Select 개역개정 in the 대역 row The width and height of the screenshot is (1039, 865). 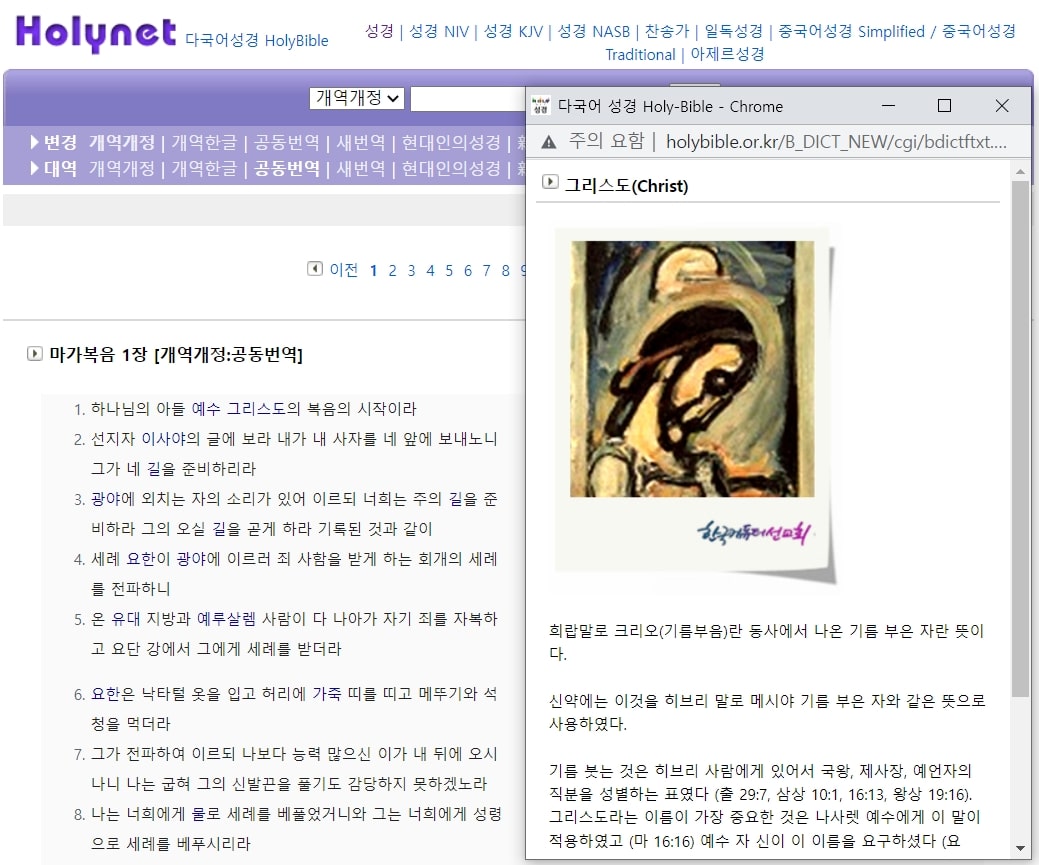click(x=122, y=169)
